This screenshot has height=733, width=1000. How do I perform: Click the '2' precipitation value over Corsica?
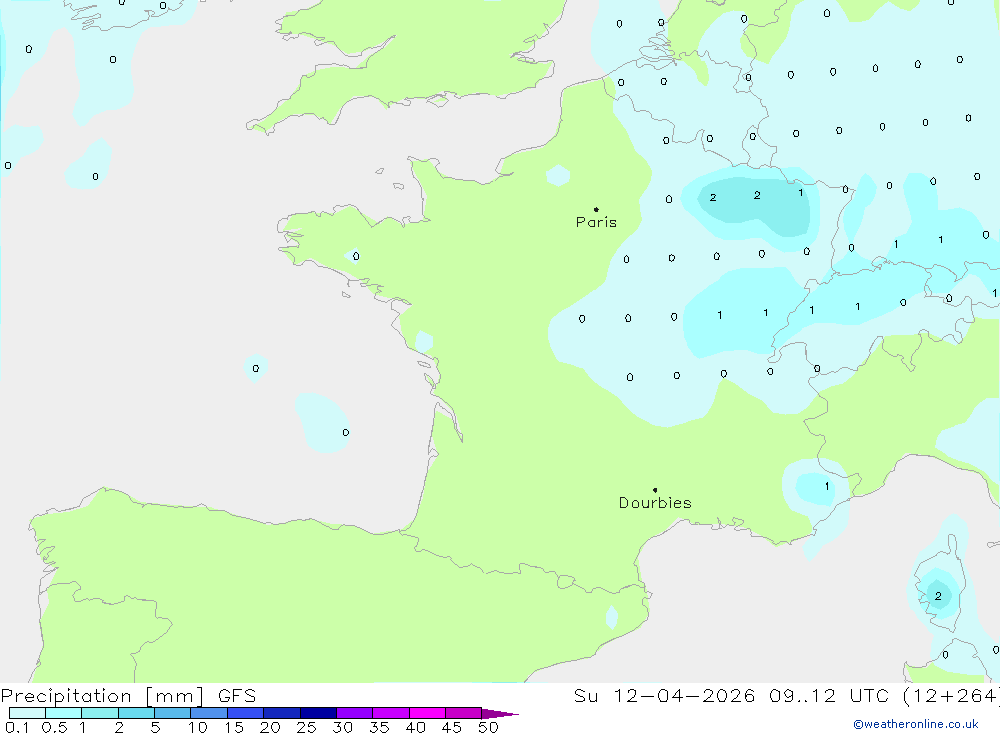[938, 596]
